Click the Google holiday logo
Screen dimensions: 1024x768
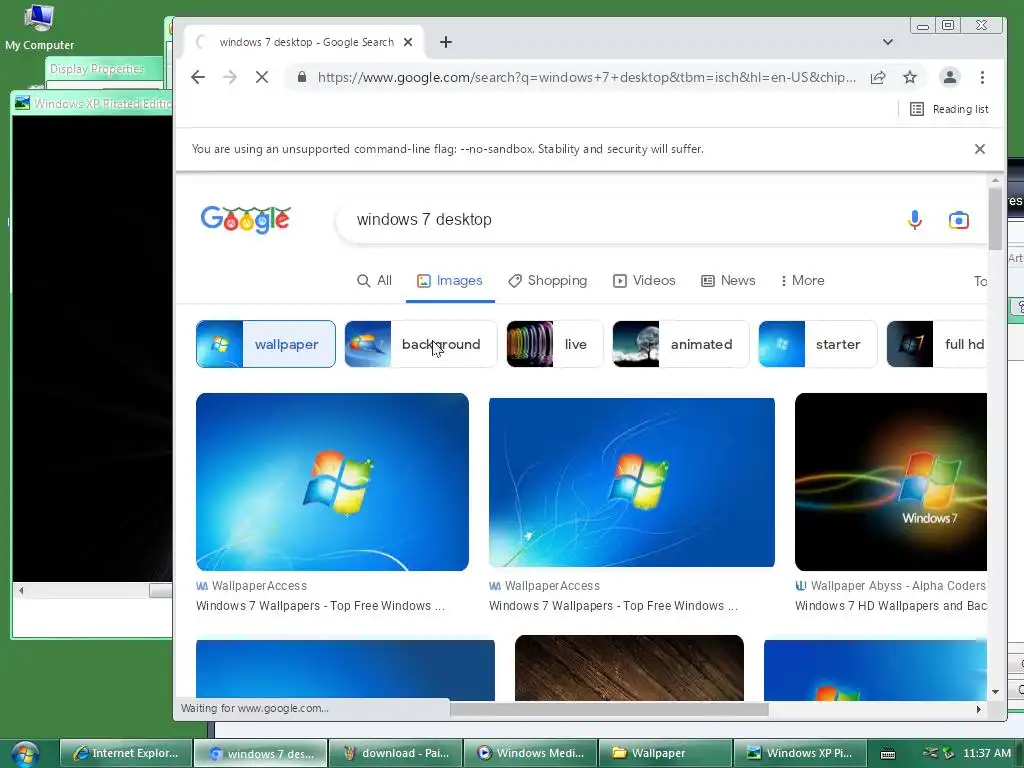coord(246,220)
